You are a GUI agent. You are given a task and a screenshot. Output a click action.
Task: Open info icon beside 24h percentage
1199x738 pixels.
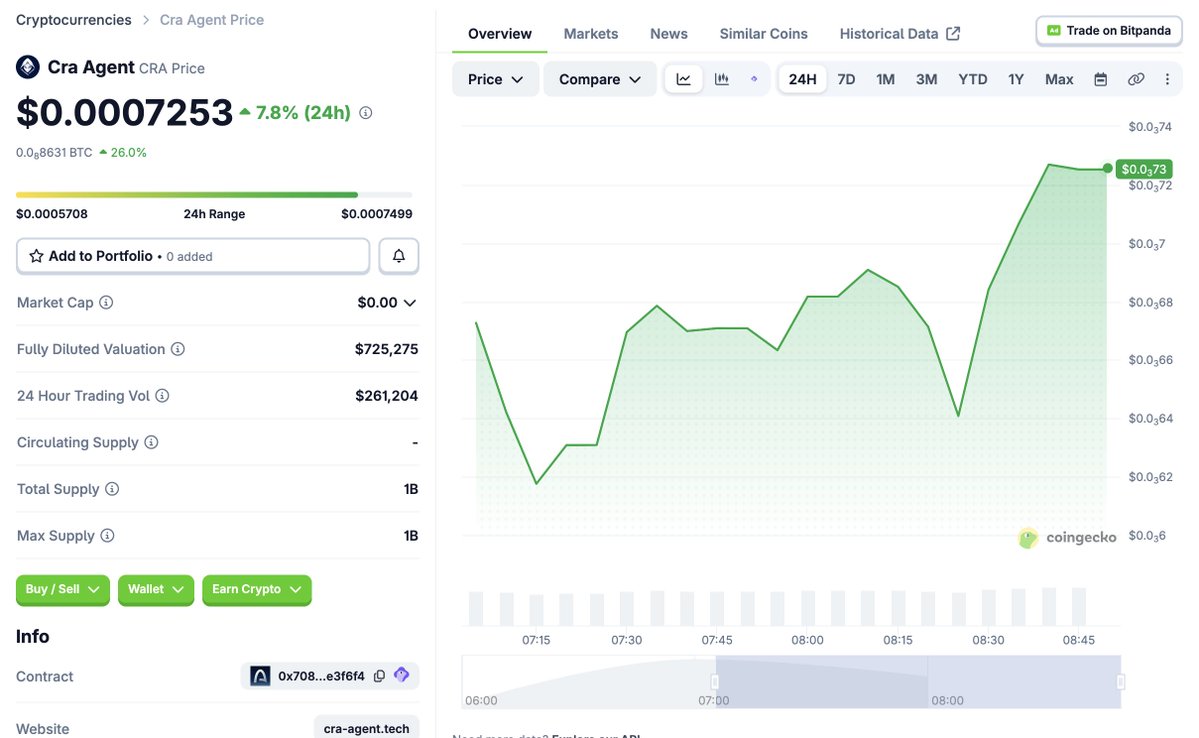[366, 112]
